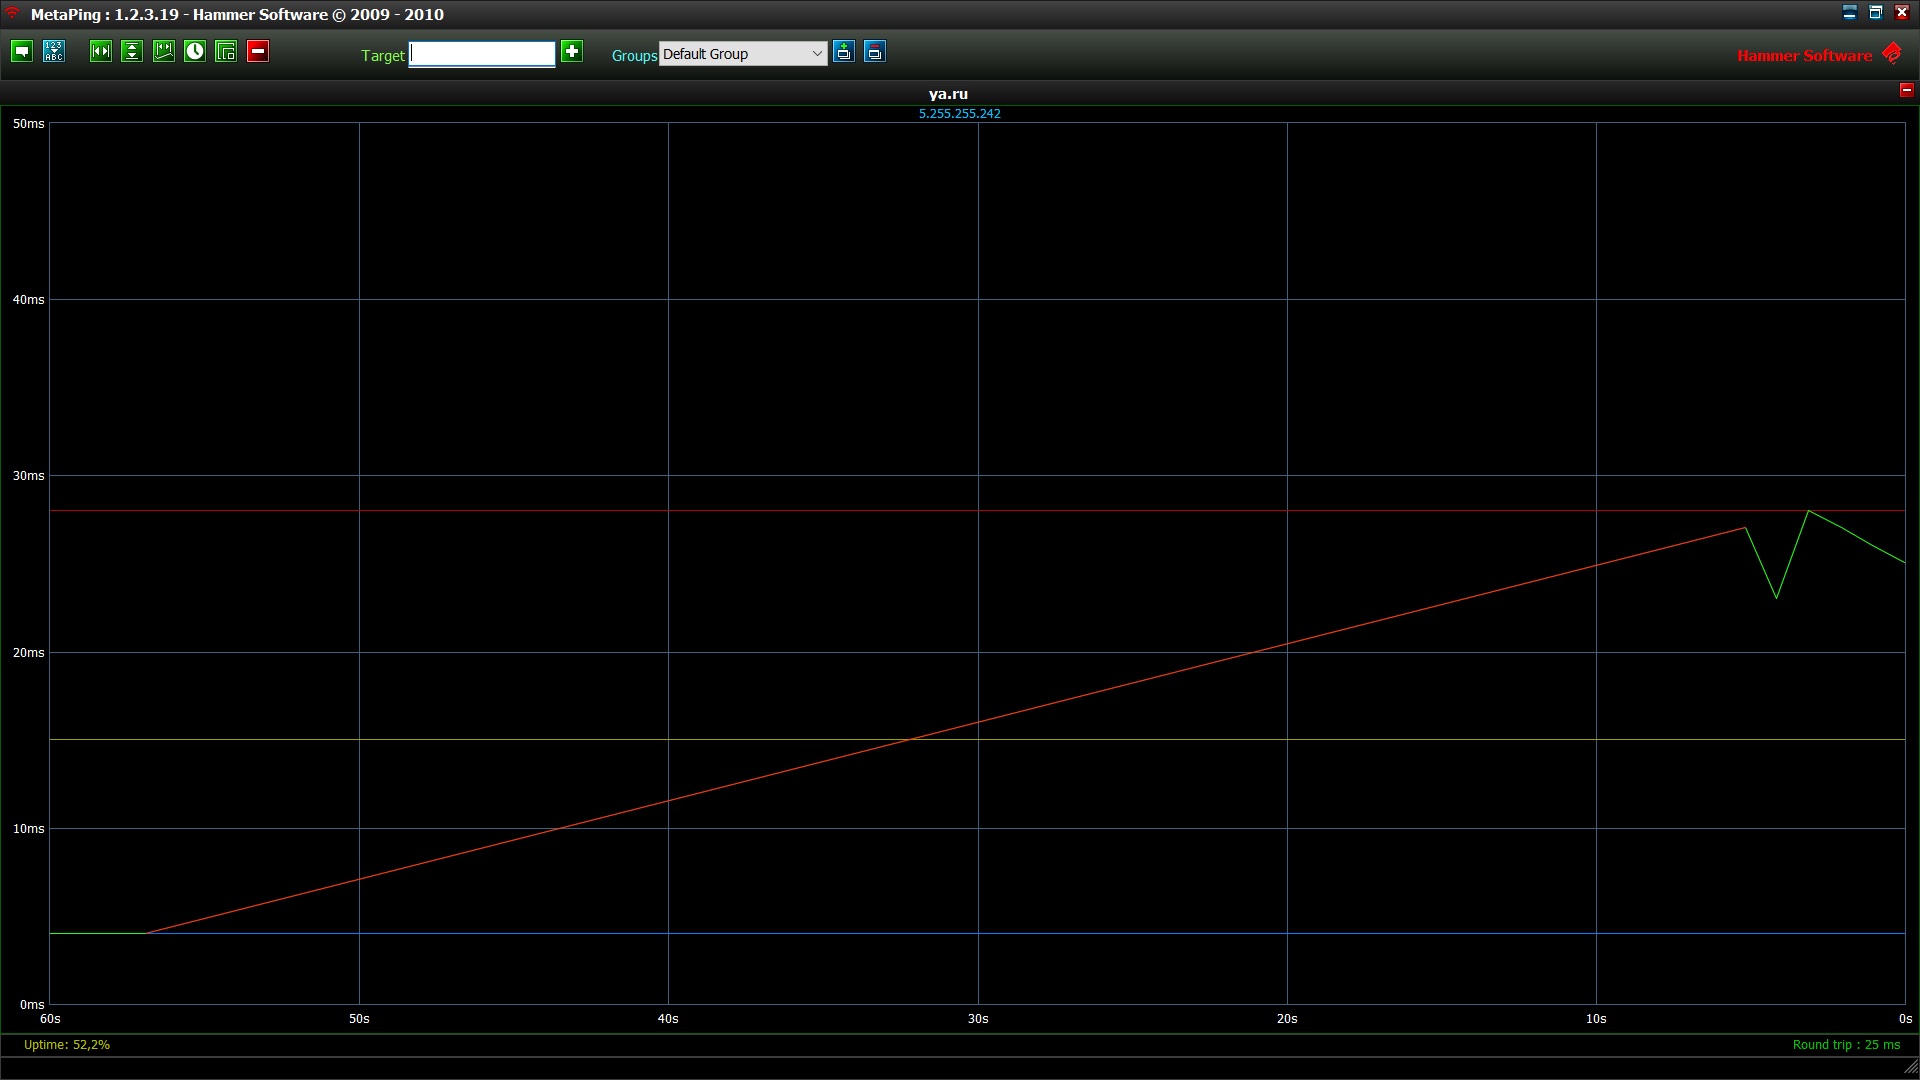This screenshot has height=1080, width=1920.
Task: Click the green clock interval icon
Action: (195, 52)
